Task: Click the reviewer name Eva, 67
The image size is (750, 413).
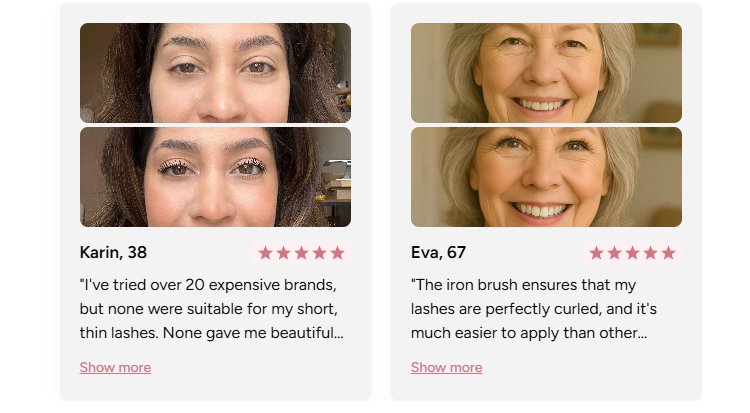Action: point(438,253)
